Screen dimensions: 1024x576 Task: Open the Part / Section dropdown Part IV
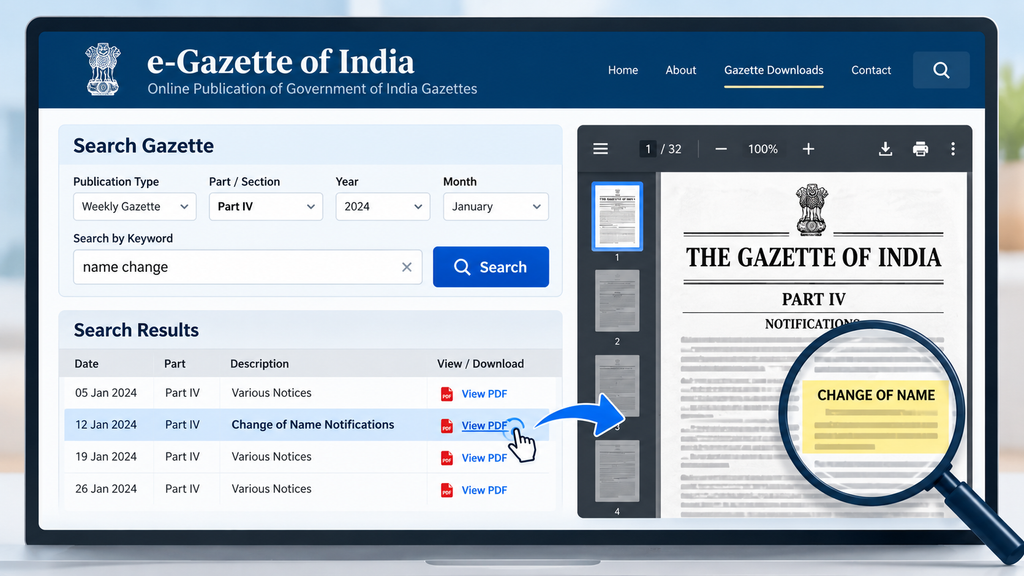click(266, 206)
